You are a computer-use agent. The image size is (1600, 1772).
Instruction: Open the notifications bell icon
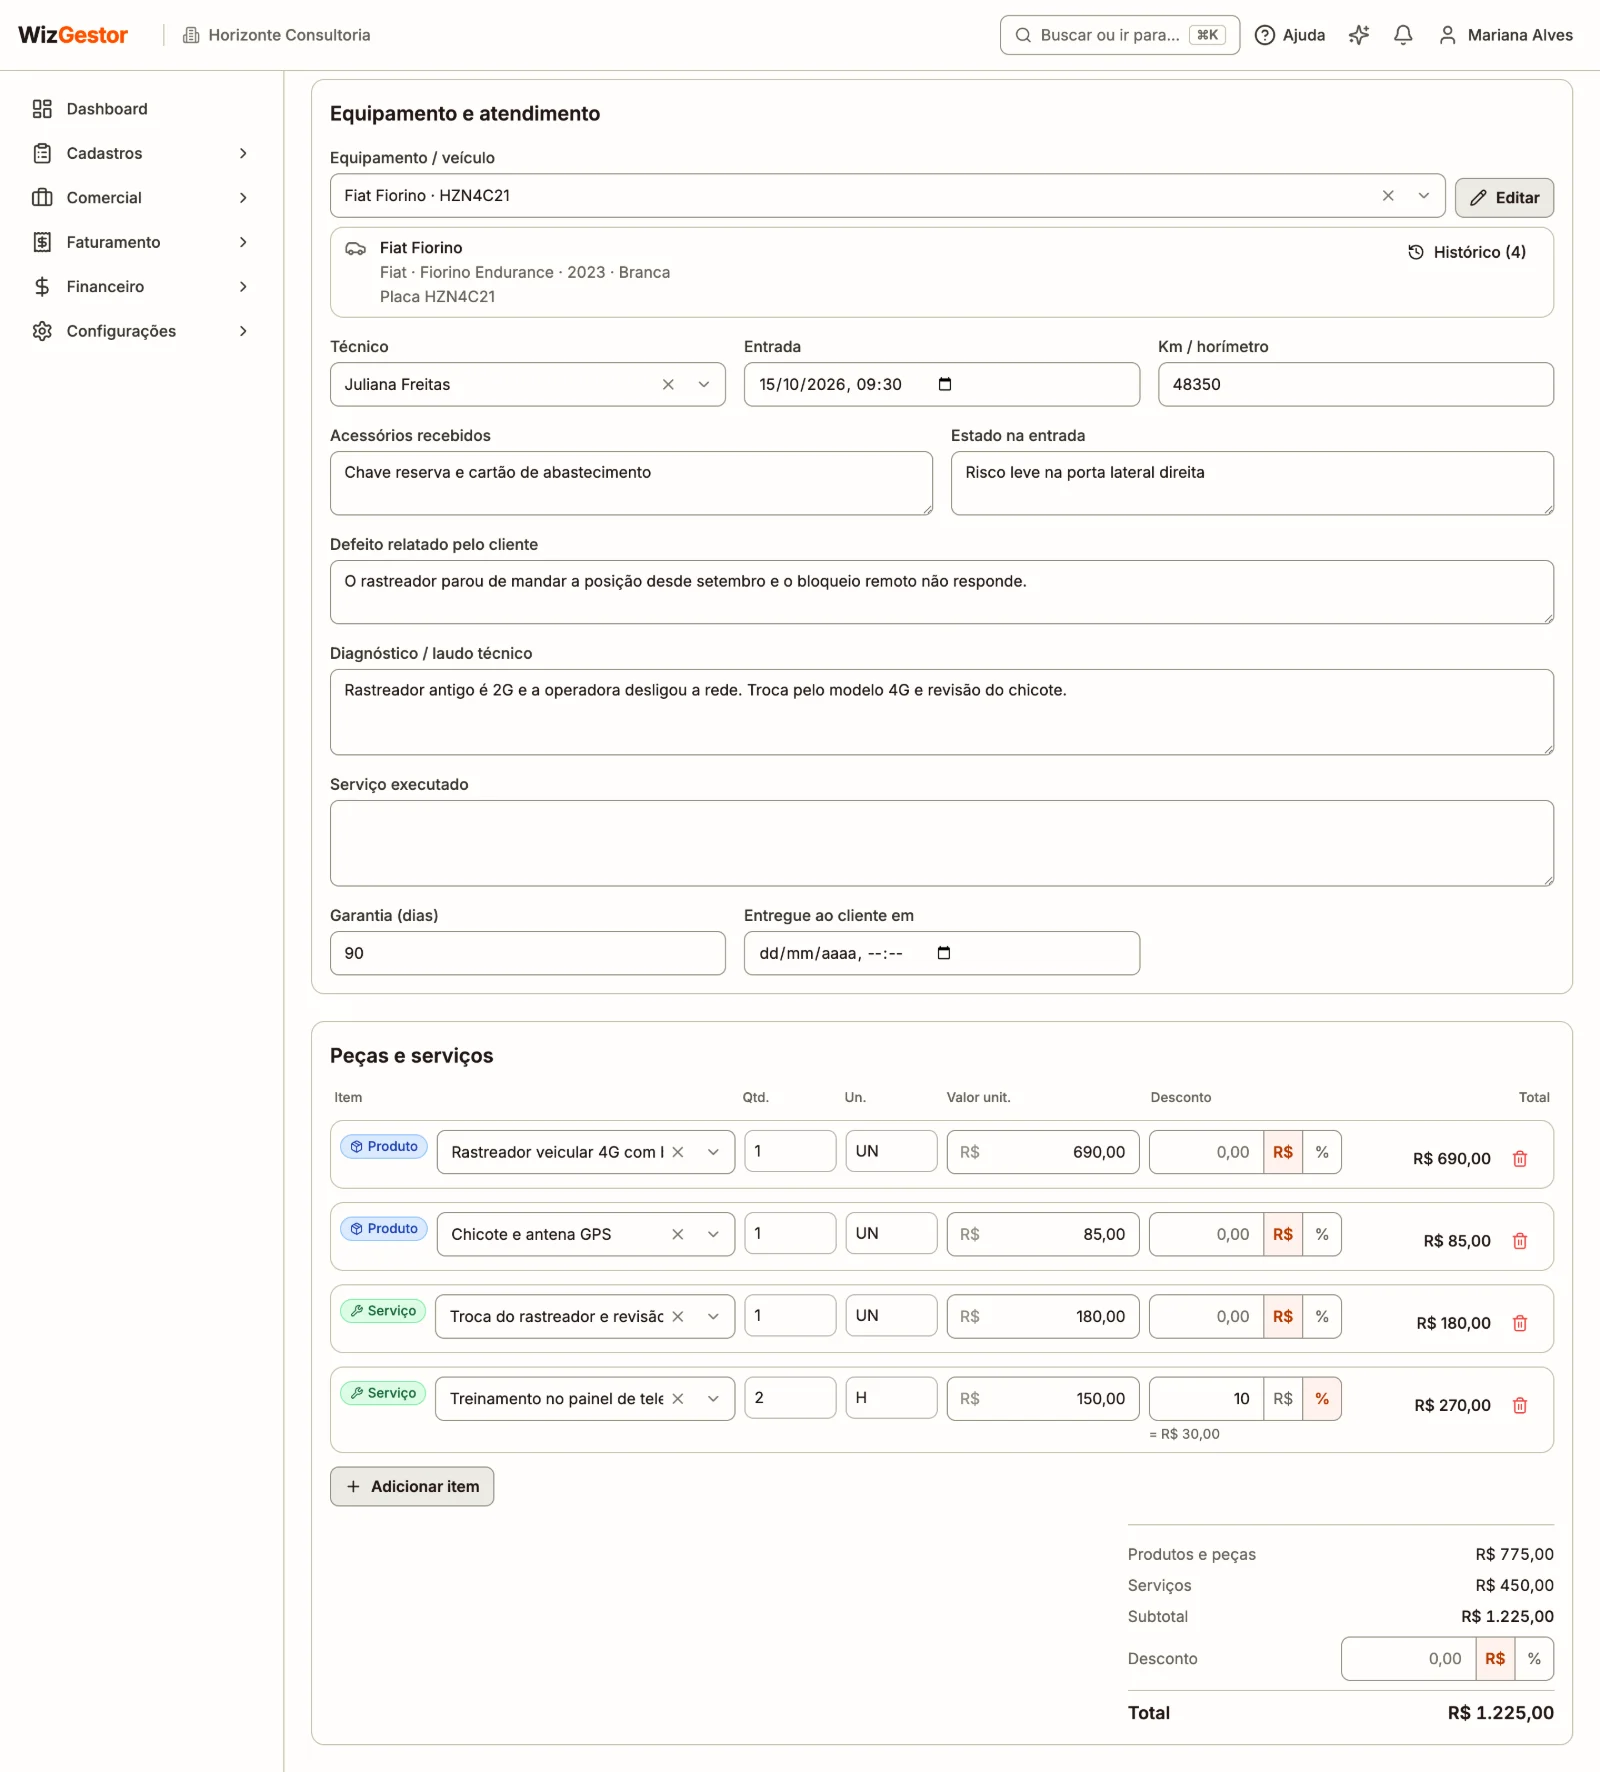tap(1403, 35)
